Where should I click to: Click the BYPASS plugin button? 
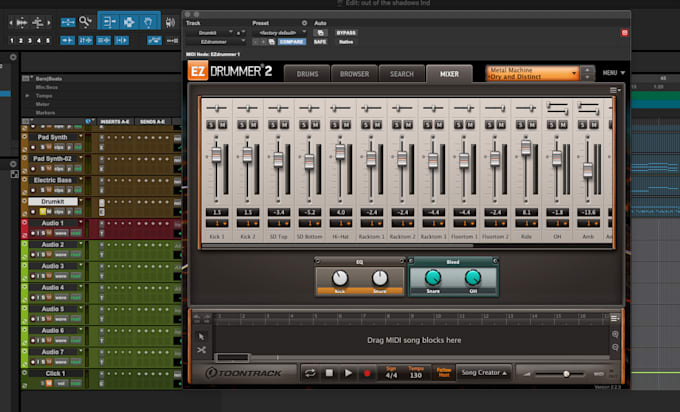[x=346, y=33]
